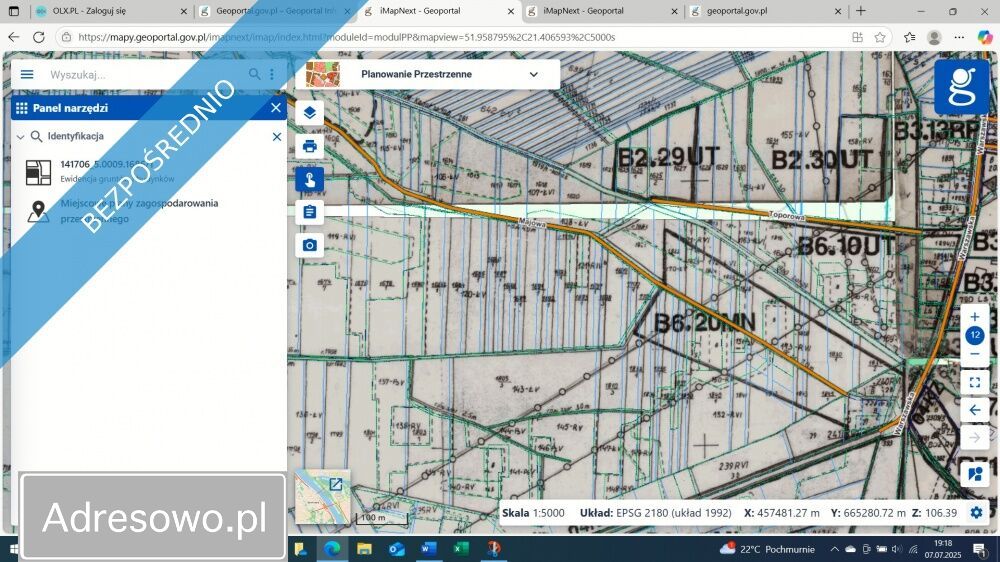This screenshot has width=1000, height=562.
Task: Open Copilot sidebar icon
Action: (x=985, y=38)
